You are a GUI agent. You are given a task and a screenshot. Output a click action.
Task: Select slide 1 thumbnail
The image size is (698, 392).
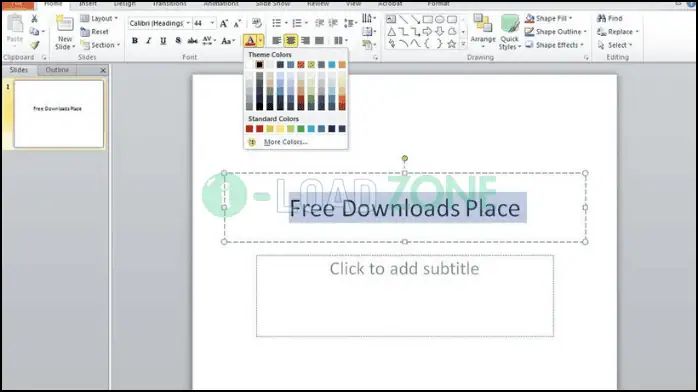pos(59,114)
